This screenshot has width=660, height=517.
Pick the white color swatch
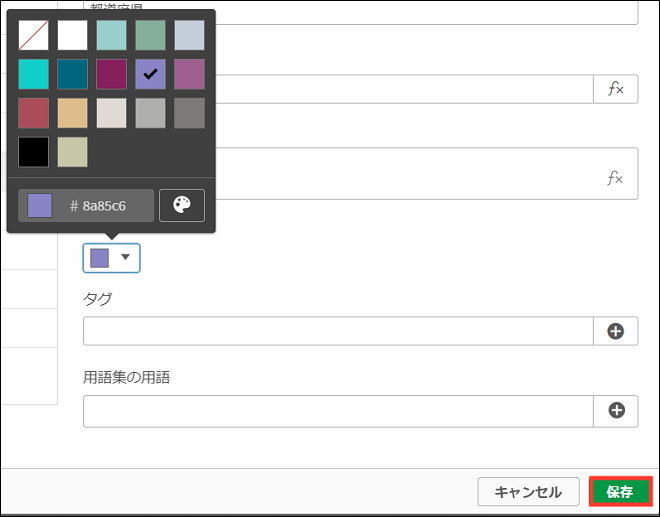coord(72,35)
